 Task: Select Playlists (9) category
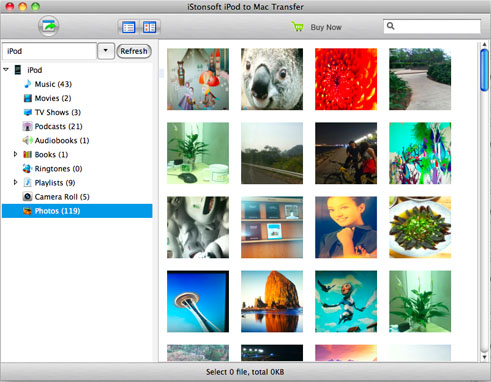(x=55, y=183)
